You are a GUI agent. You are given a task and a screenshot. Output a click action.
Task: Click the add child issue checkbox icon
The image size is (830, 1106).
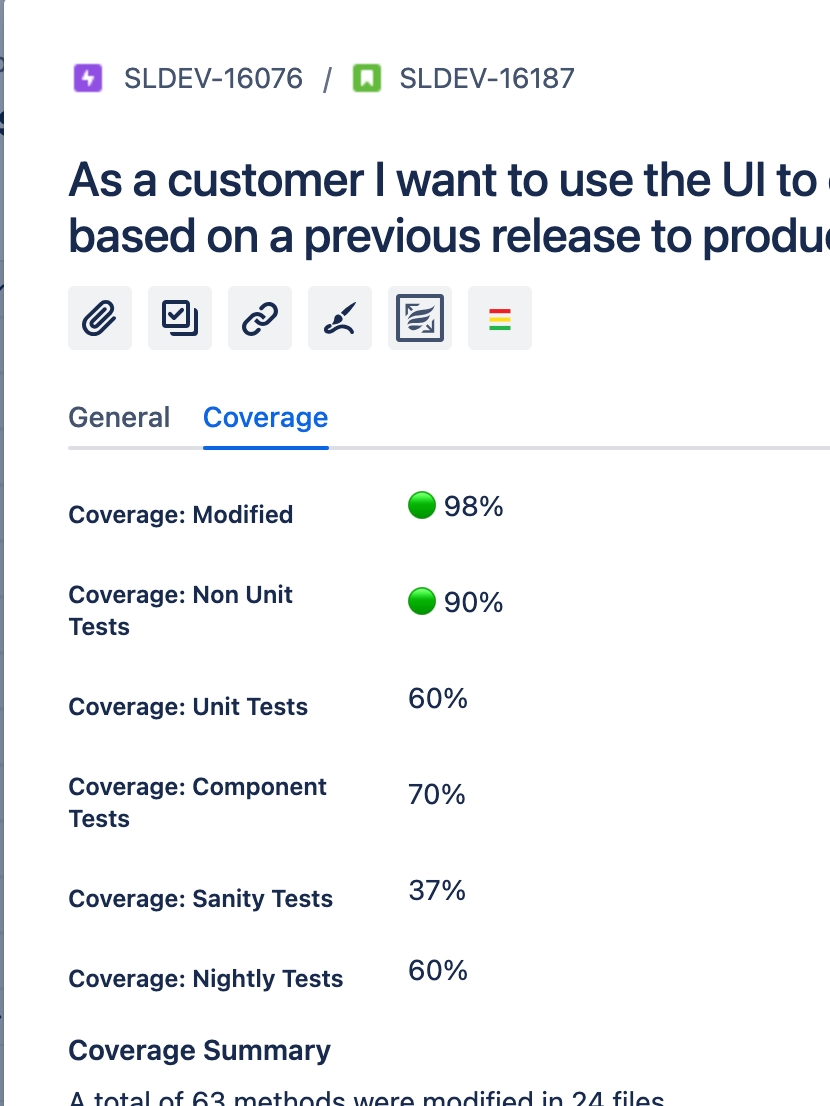click(180, 319)
